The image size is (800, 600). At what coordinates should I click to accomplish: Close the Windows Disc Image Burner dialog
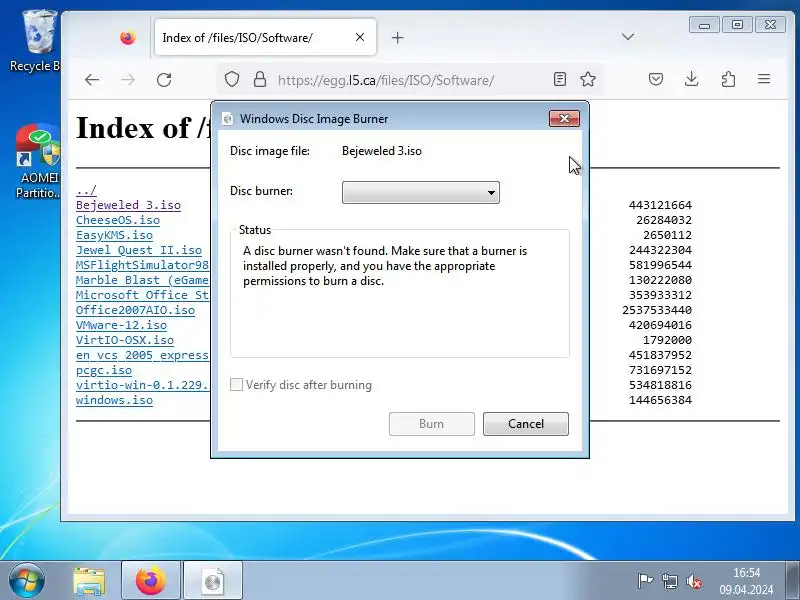point(564,118)
